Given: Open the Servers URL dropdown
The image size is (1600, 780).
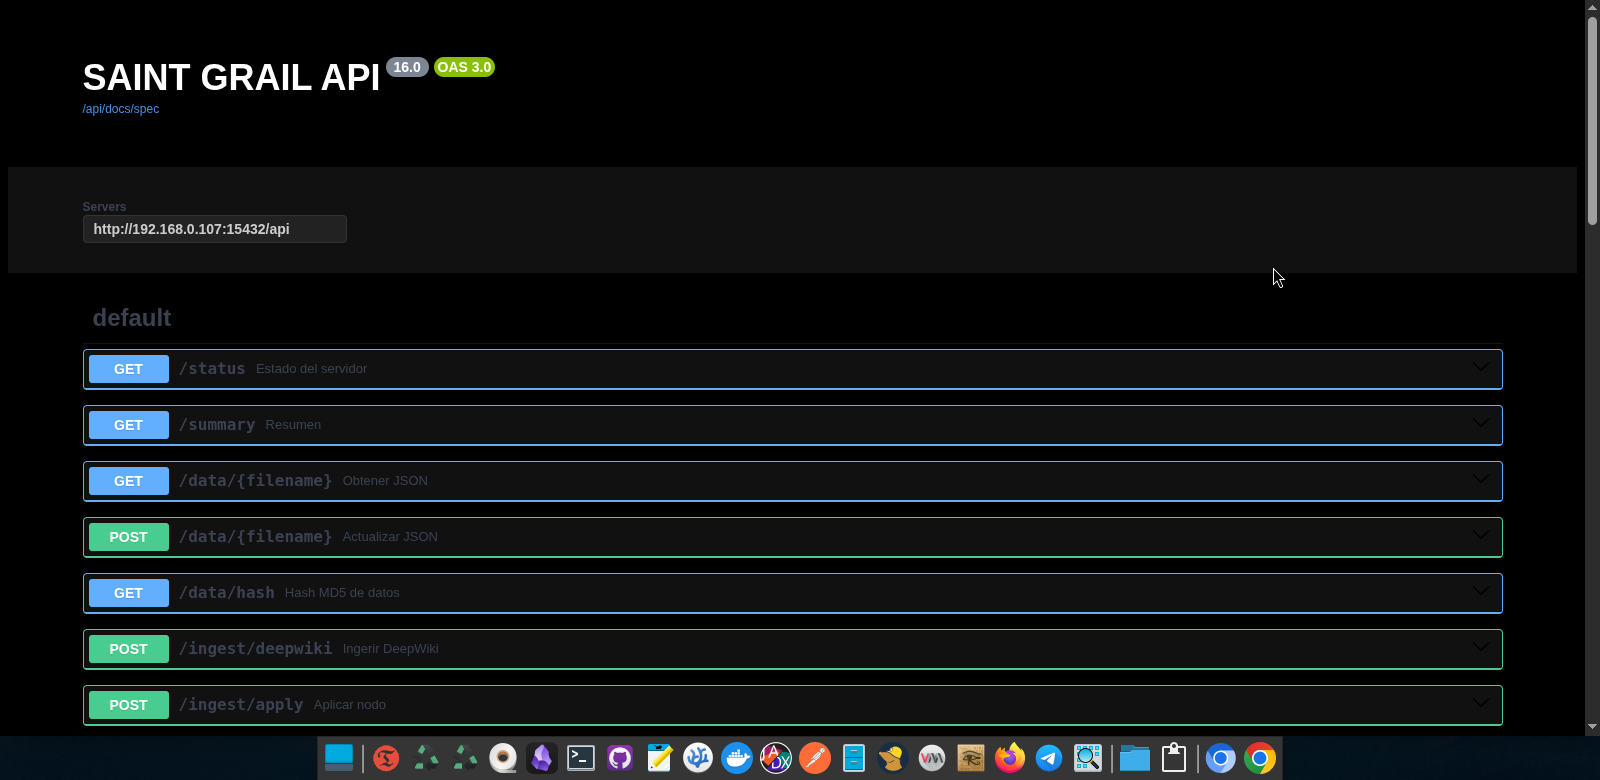Looking at the screenshot, I should [215, 229].
